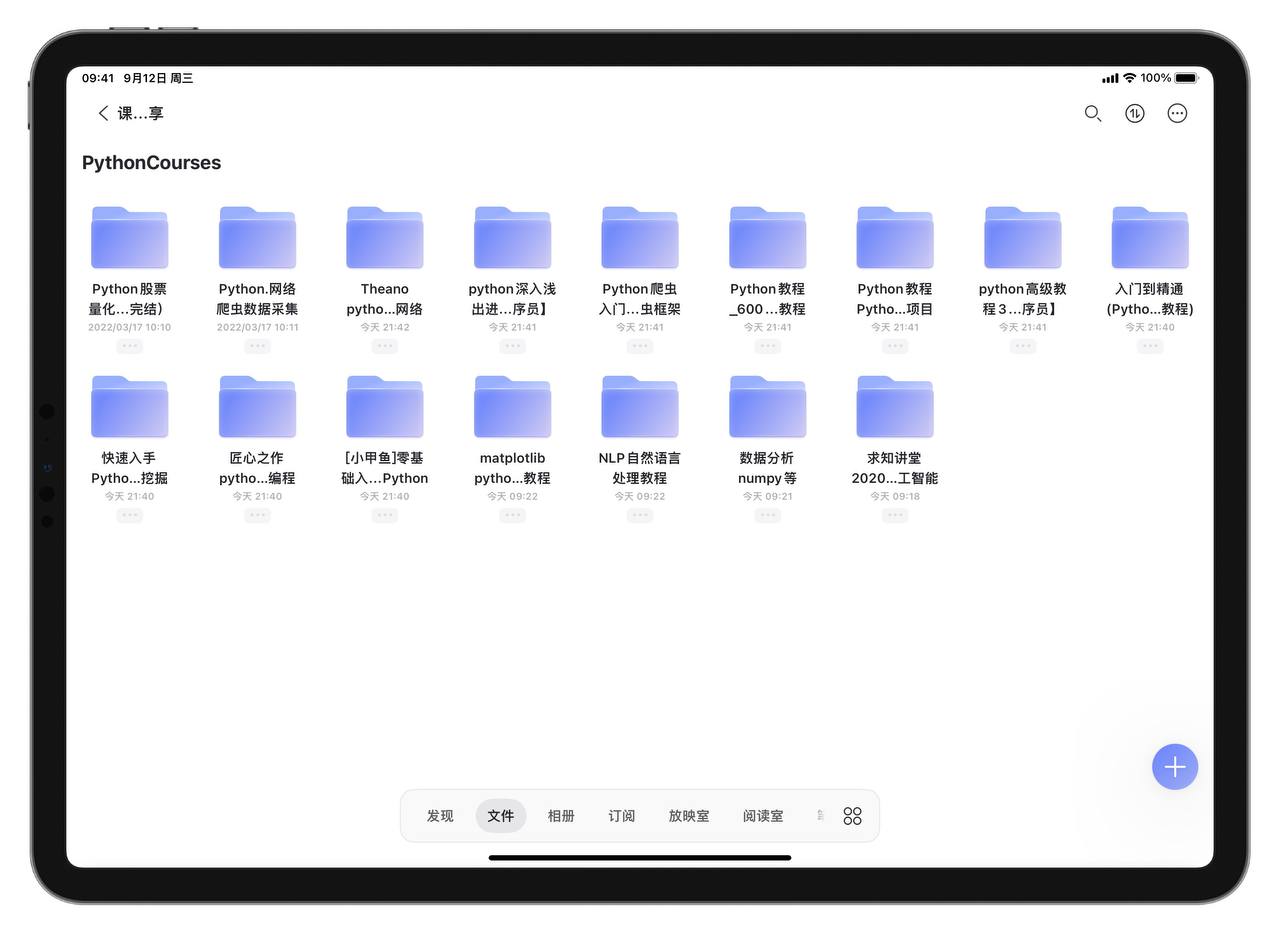Open ellipsis menu under Python教程 Pytho...项目 folder
This screenshot has width=1280, height=934.
tap(895, 346)
